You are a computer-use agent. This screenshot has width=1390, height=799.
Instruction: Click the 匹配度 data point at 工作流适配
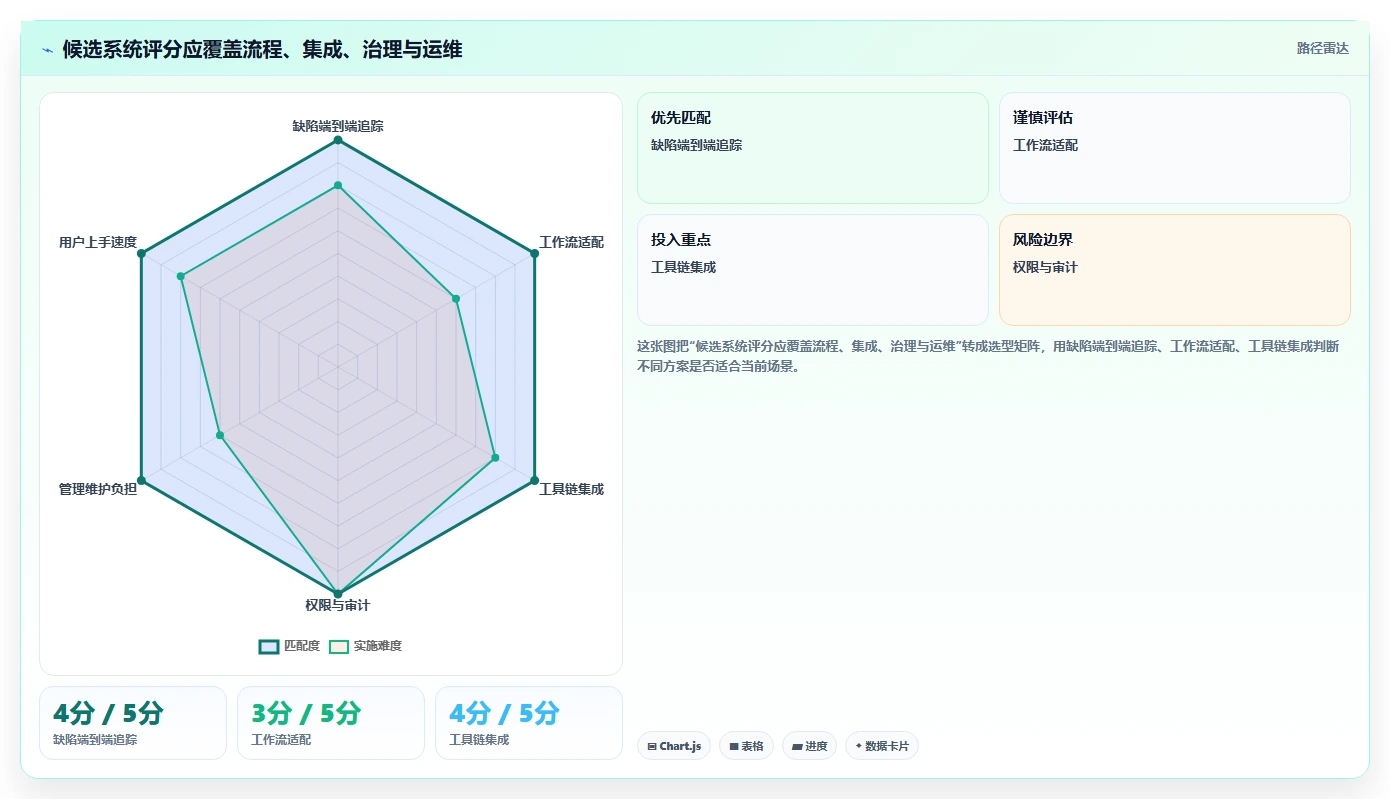(534, 254)
